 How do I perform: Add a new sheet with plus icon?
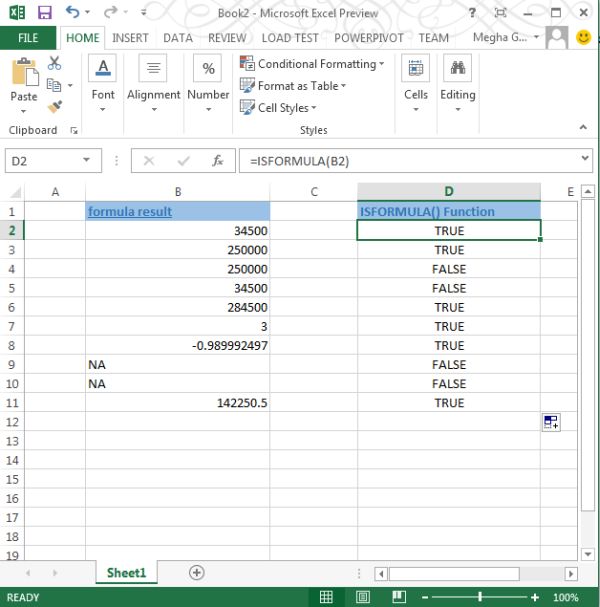(x=197, y=573)
